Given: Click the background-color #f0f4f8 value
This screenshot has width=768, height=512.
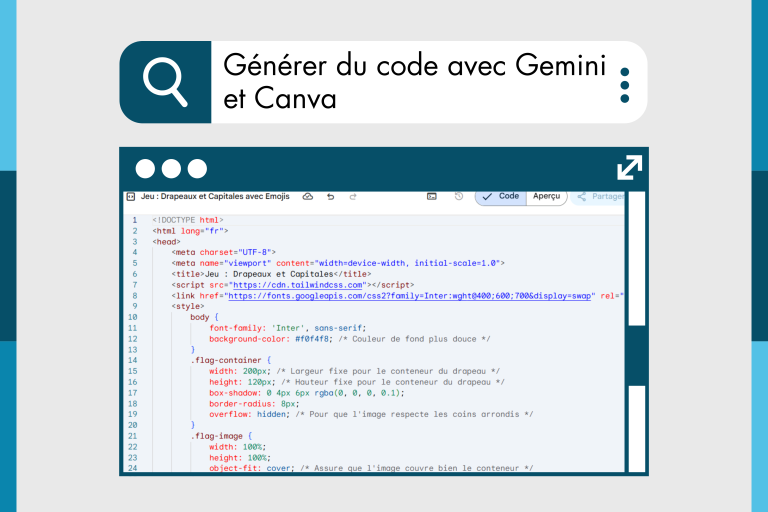Looking at the screenshot, I should click(x=312, y=339).
